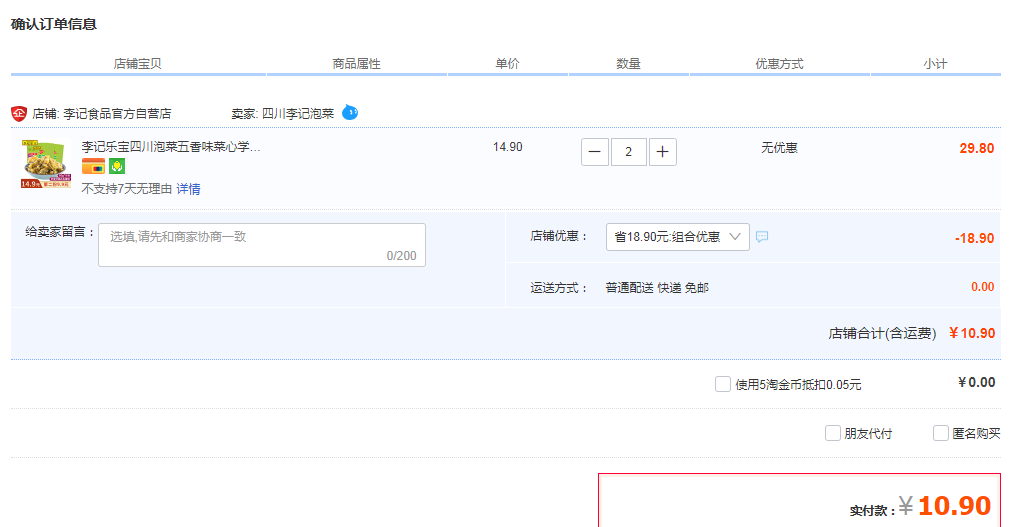Increase quantity with the plus button

(x=662, y=152)
